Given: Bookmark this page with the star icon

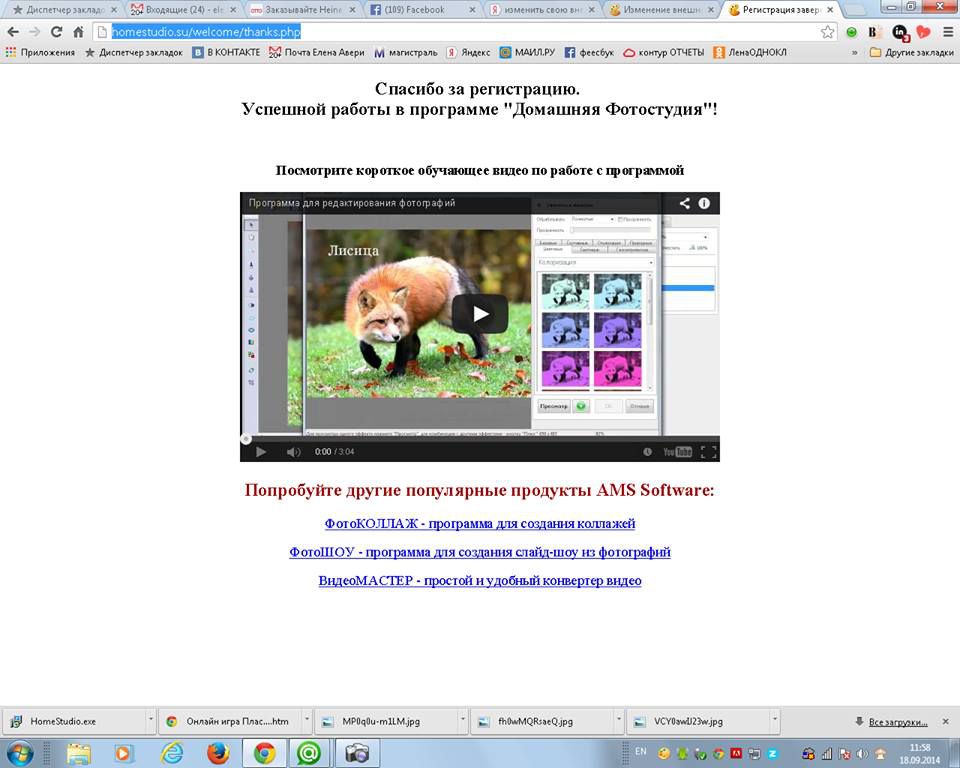Looking at the screenshot, I should 828,32.
